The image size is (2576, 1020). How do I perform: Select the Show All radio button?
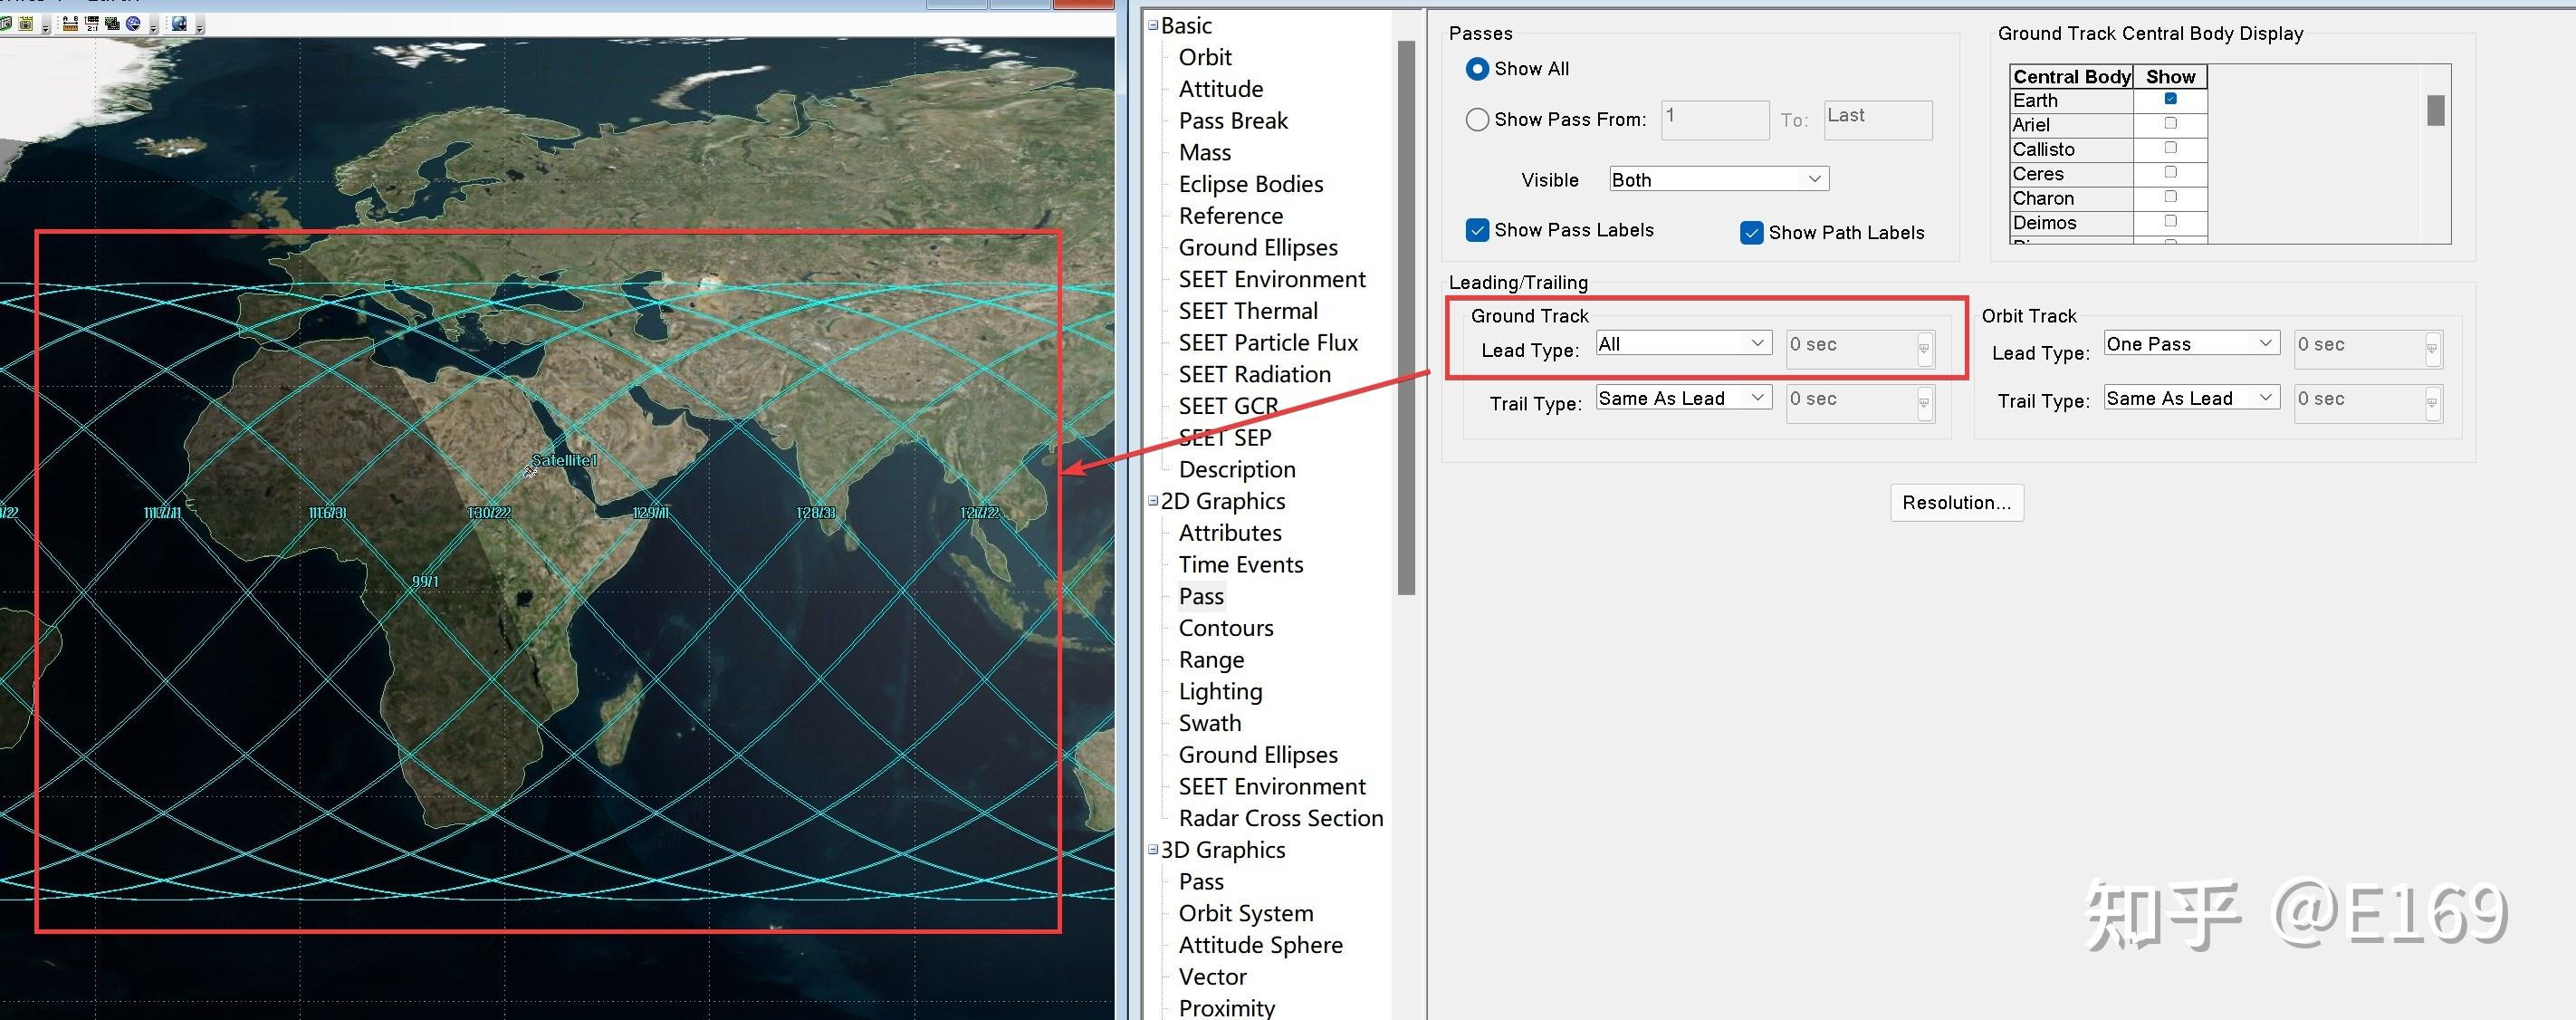[1477, 69]
